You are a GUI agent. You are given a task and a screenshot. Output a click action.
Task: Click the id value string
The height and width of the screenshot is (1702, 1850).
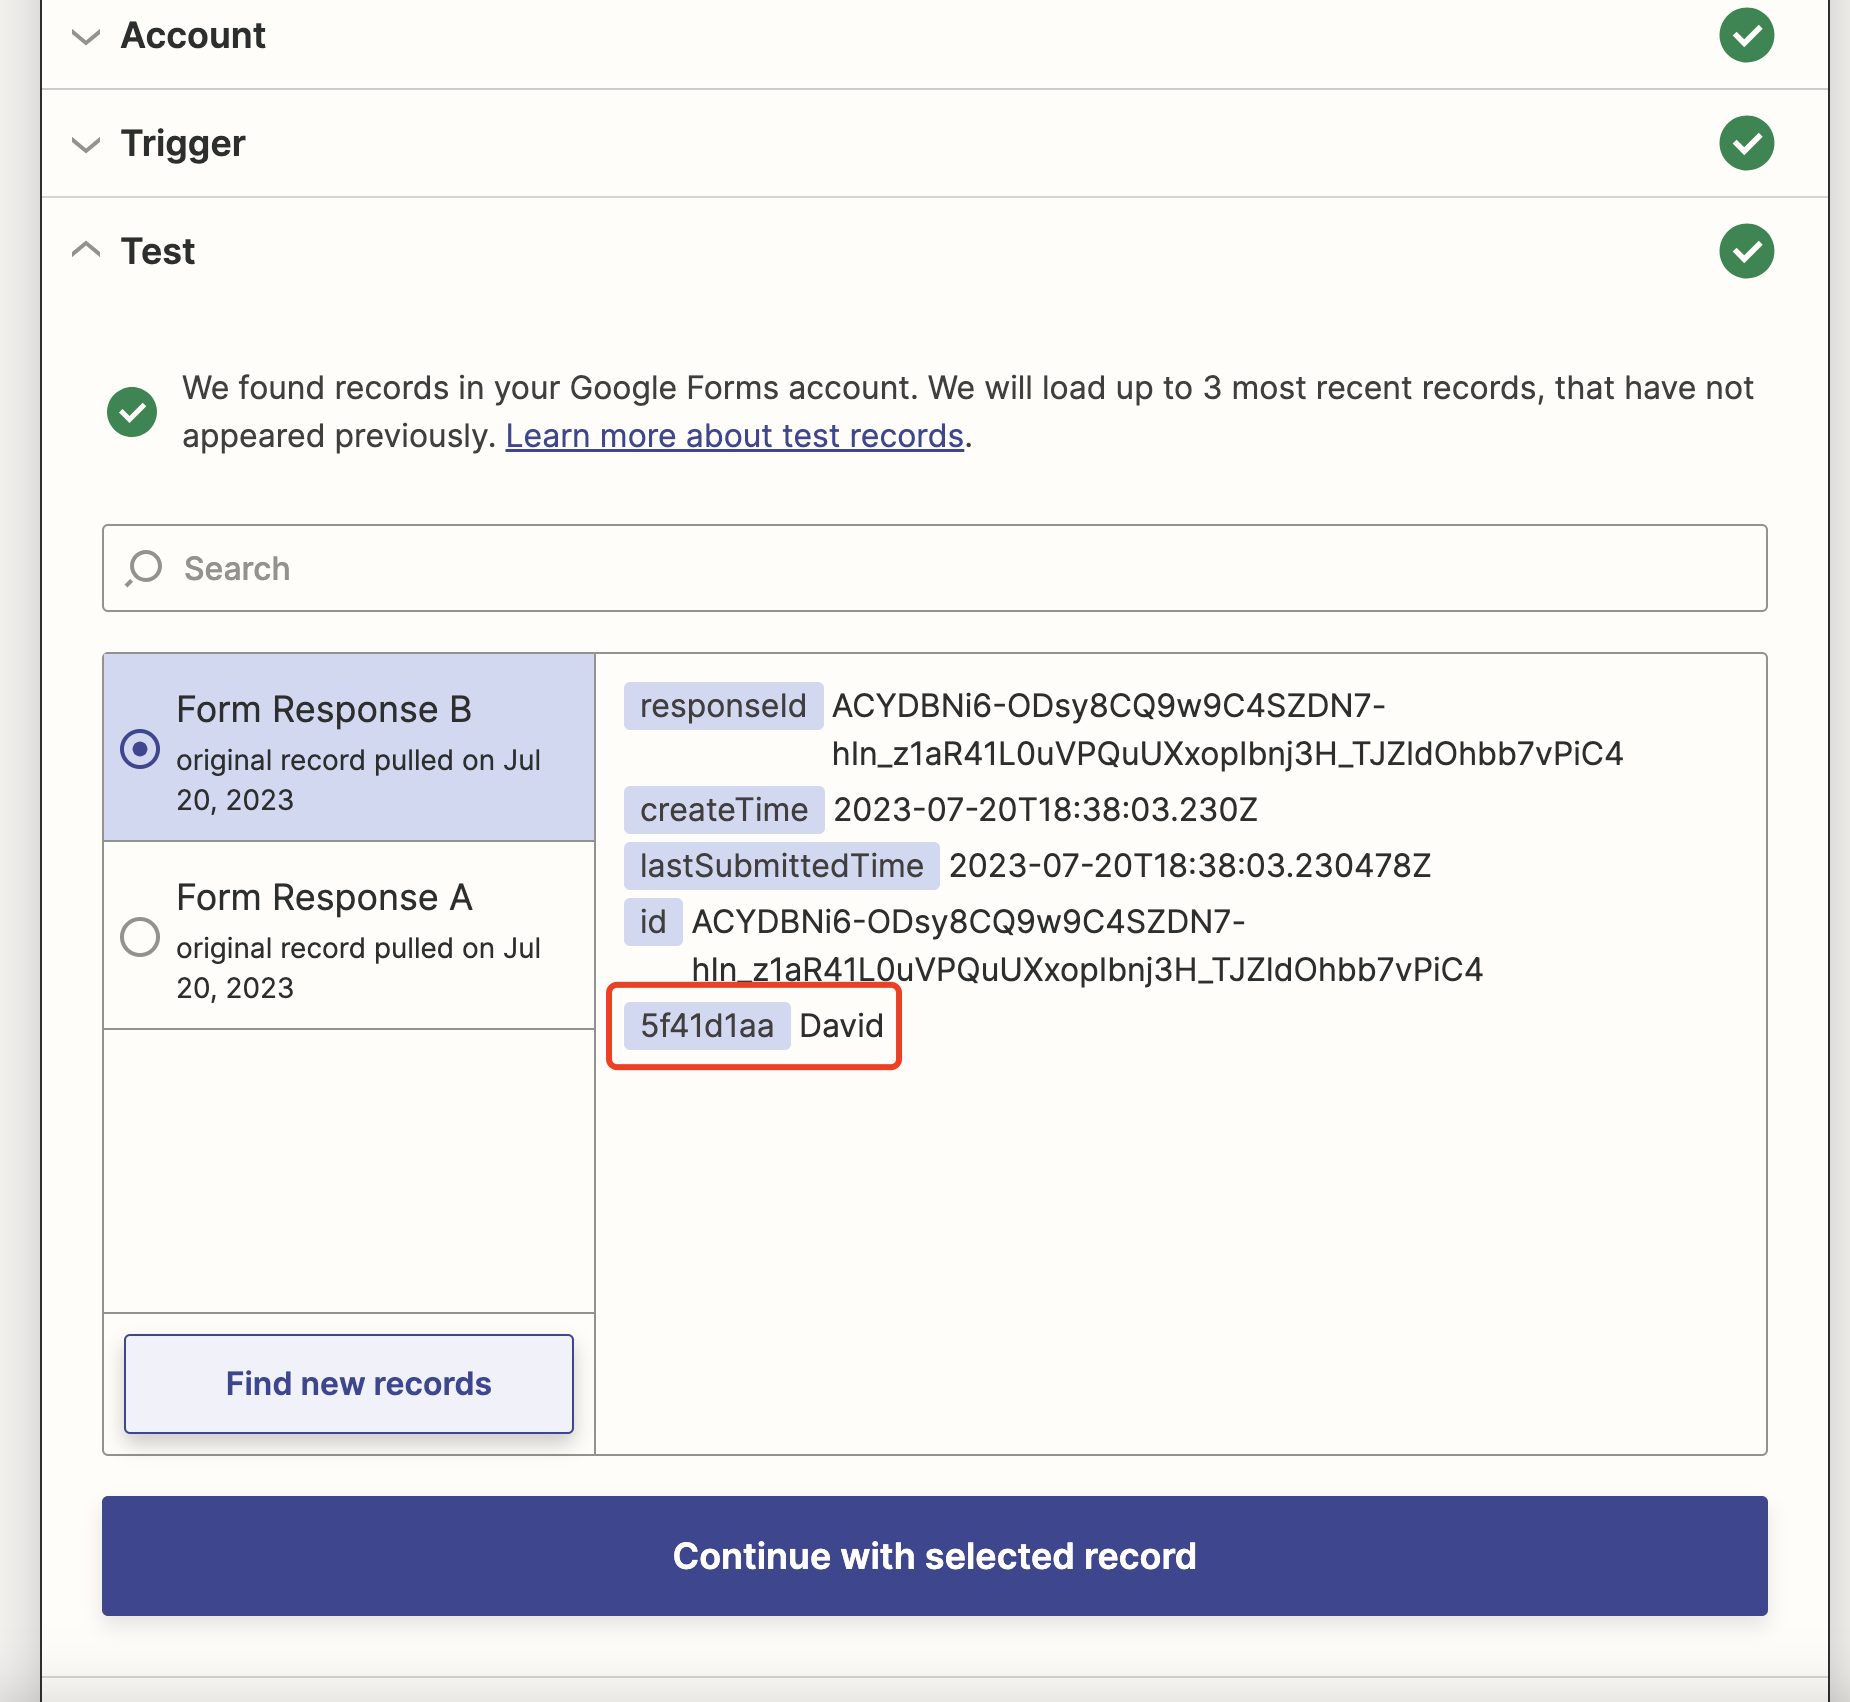[1088, 946]
